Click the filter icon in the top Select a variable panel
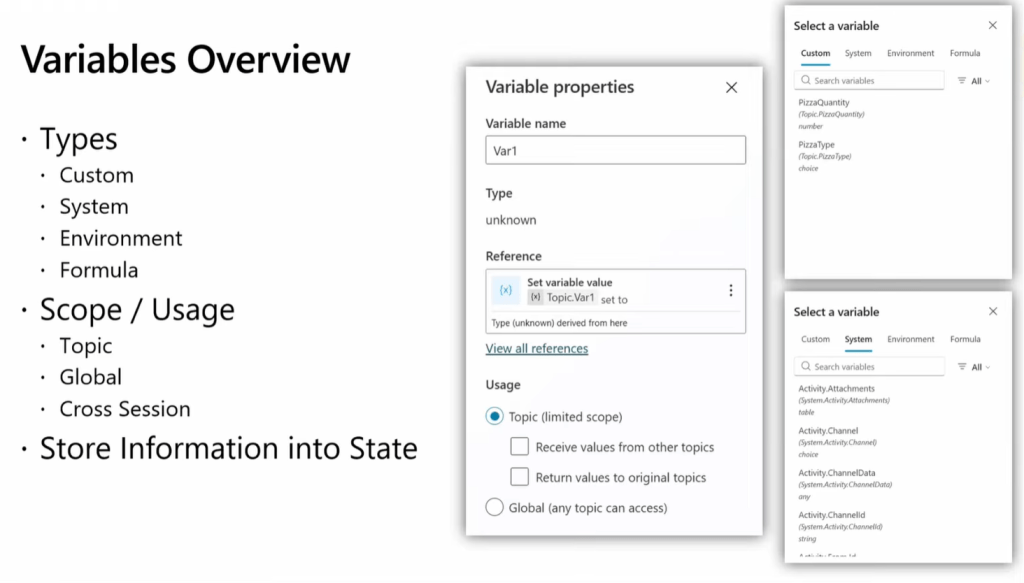The image size is (1024, 583). [962, 81]
